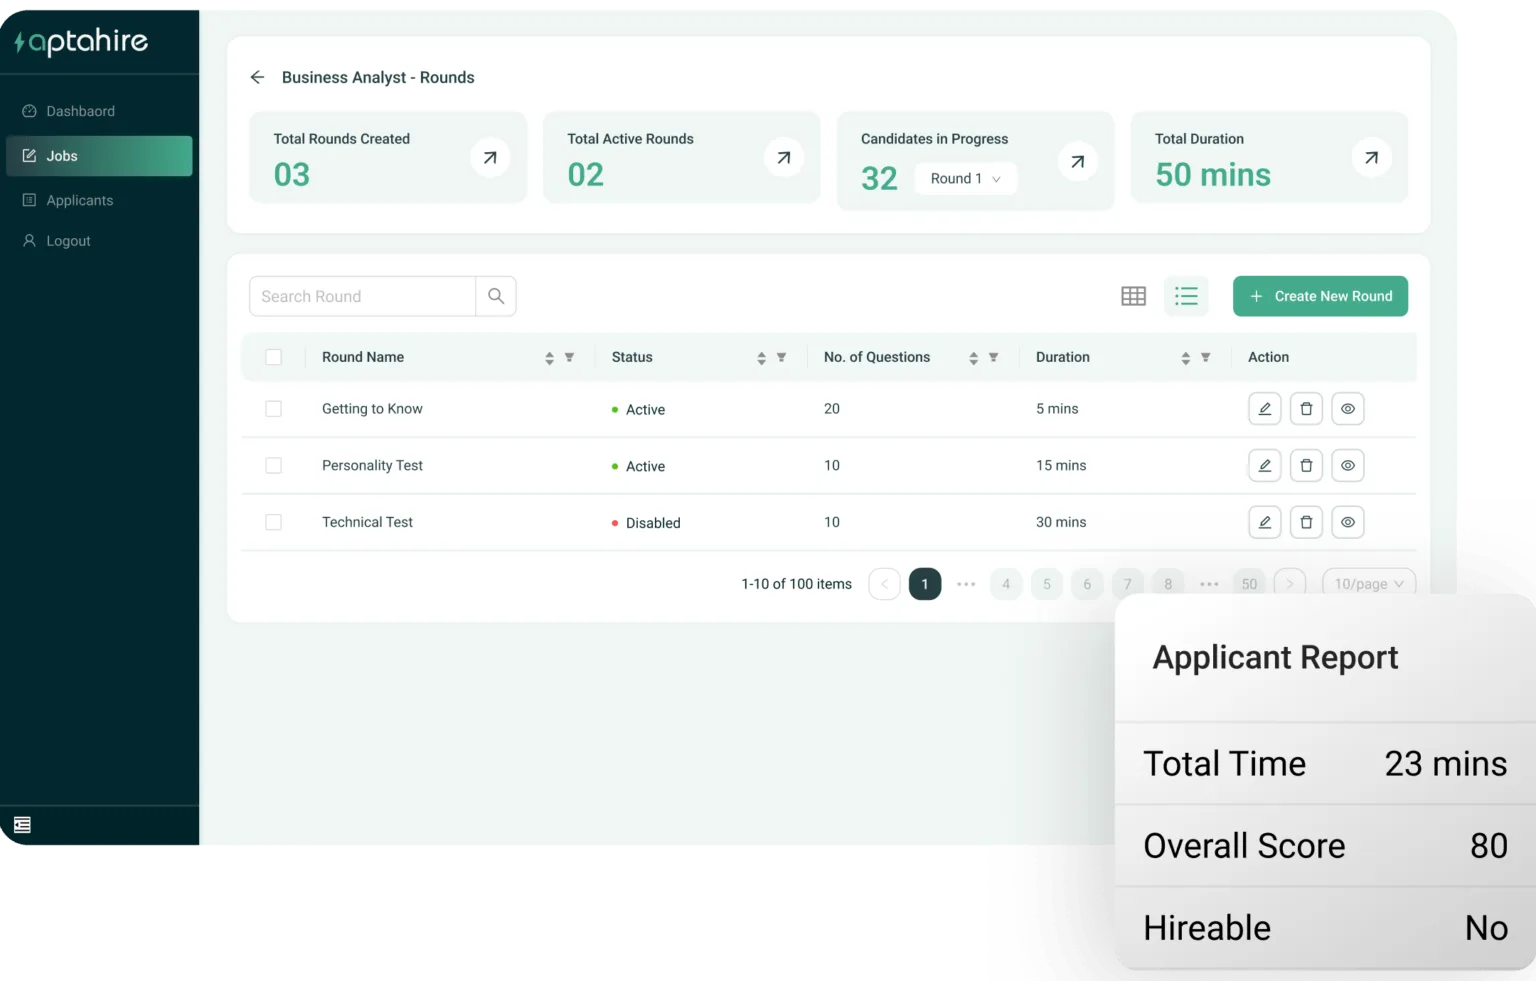The image size is (1536, 981).
Task: Click Create New Round button
Action: [x=1320, y=296]
